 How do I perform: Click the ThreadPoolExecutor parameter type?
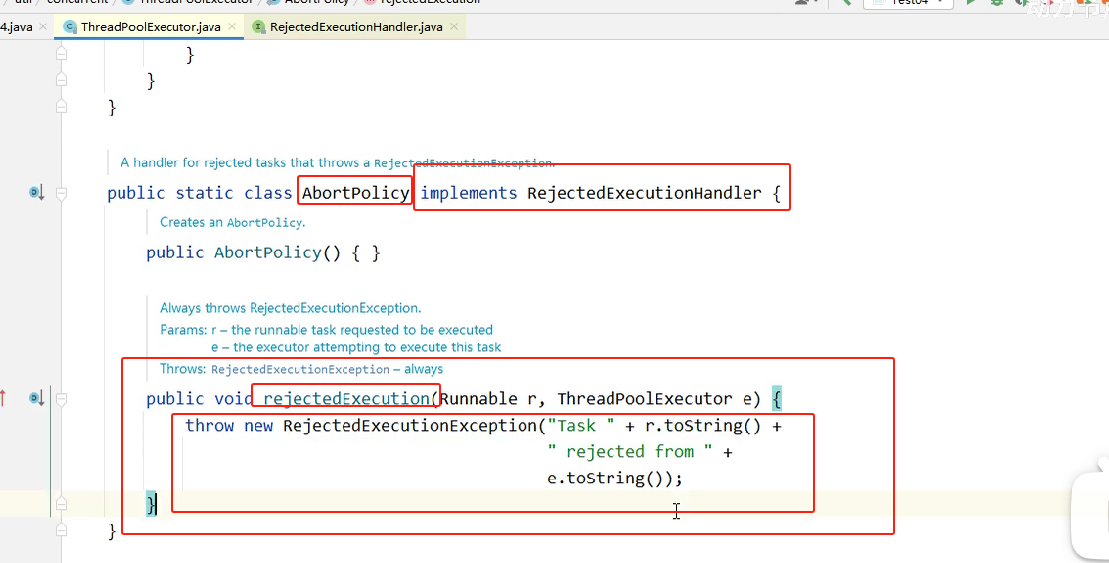point(645,399)
